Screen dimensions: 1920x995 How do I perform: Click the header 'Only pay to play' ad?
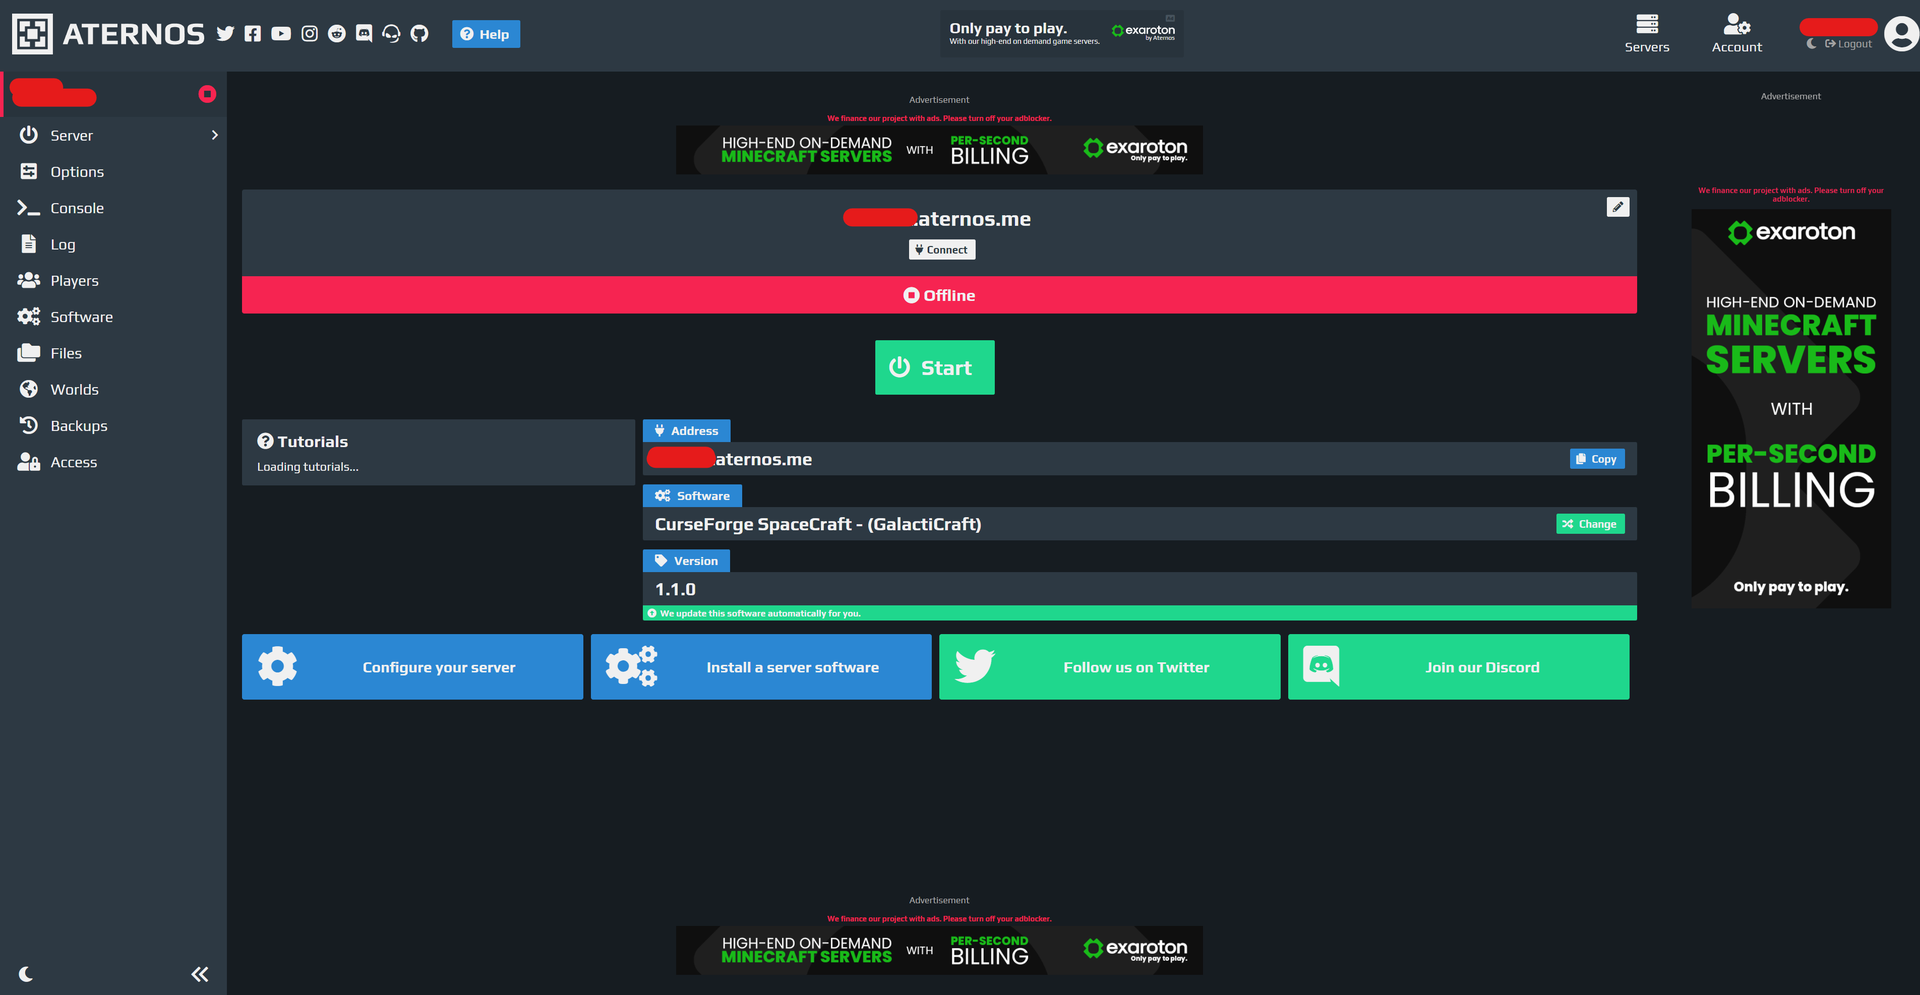(1061, 33)
